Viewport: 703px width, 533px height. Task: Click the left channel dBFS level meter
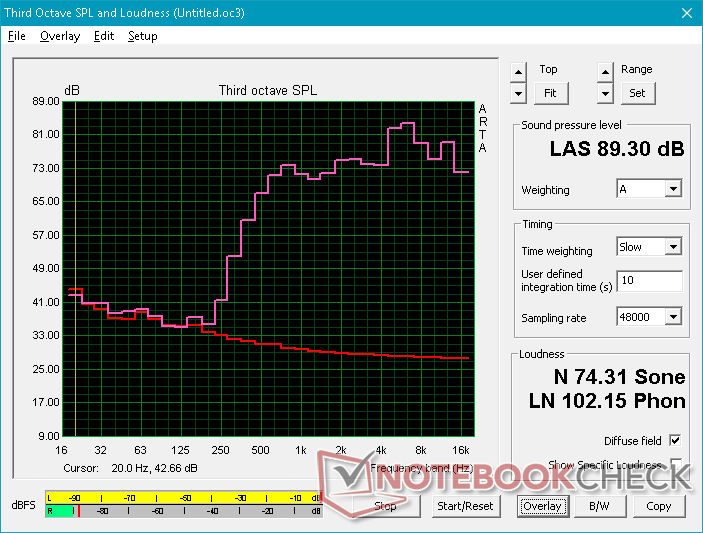coord(183,498)
